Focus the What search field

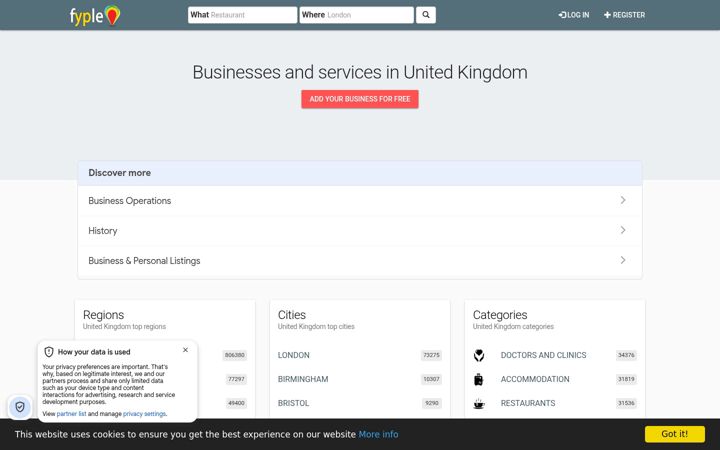[x=242, y=15]
